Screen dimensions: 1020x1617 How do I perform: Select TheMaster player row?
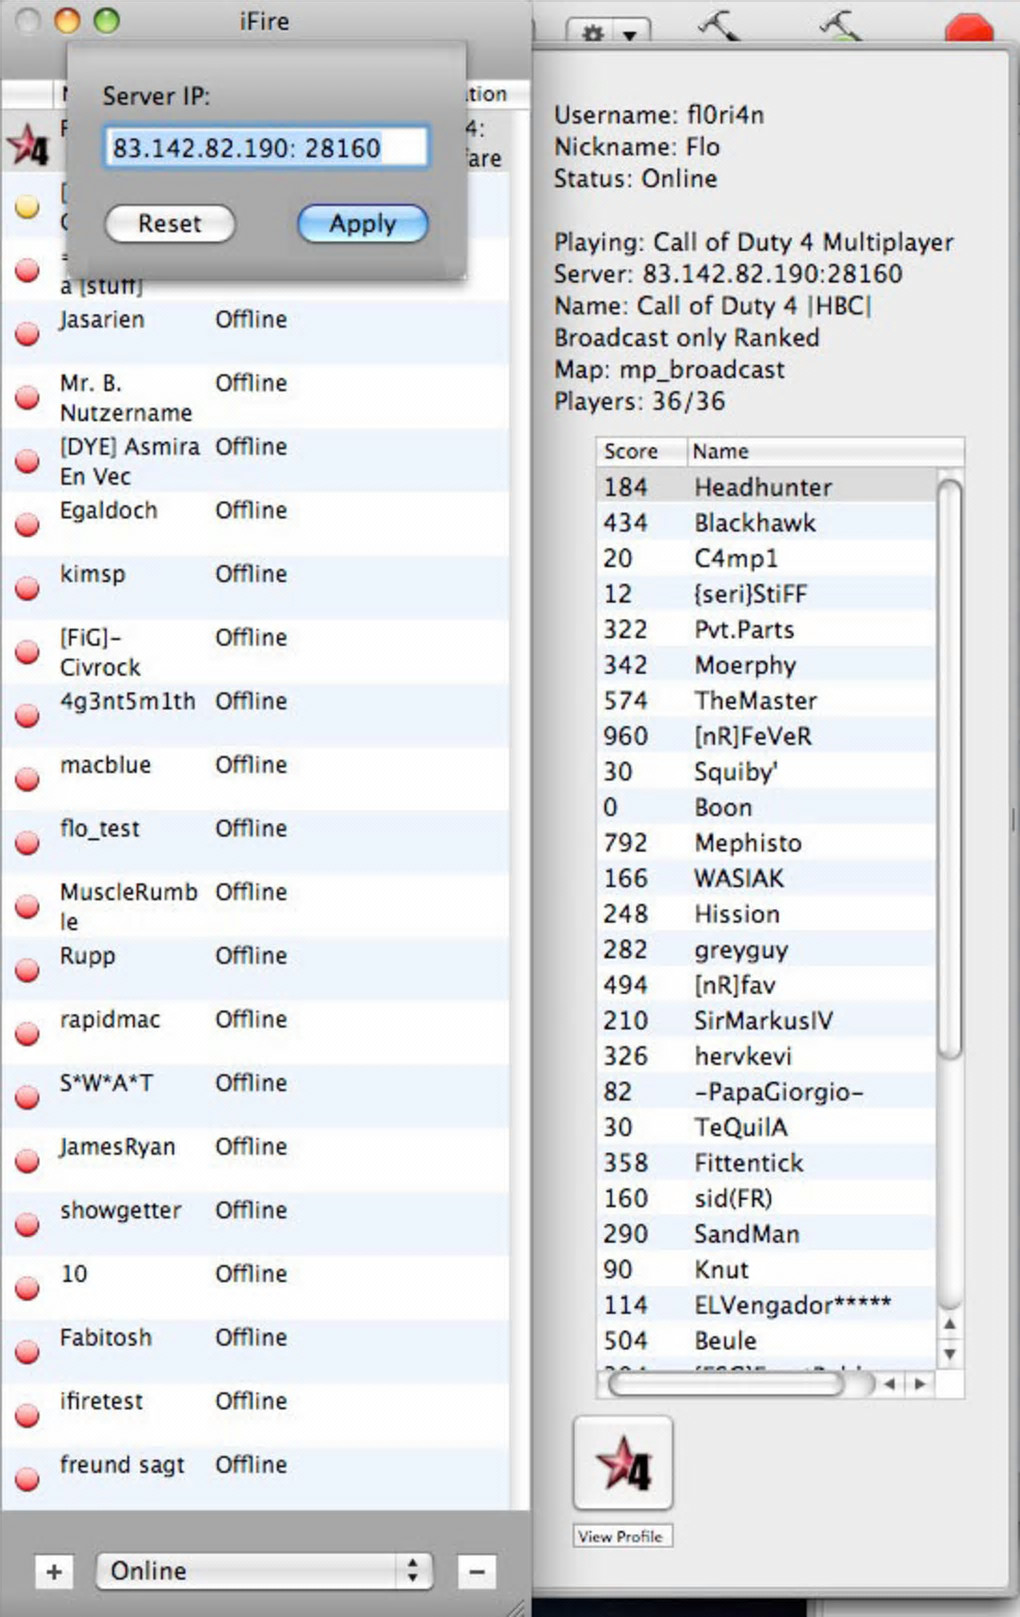click(x=766, y=701)
